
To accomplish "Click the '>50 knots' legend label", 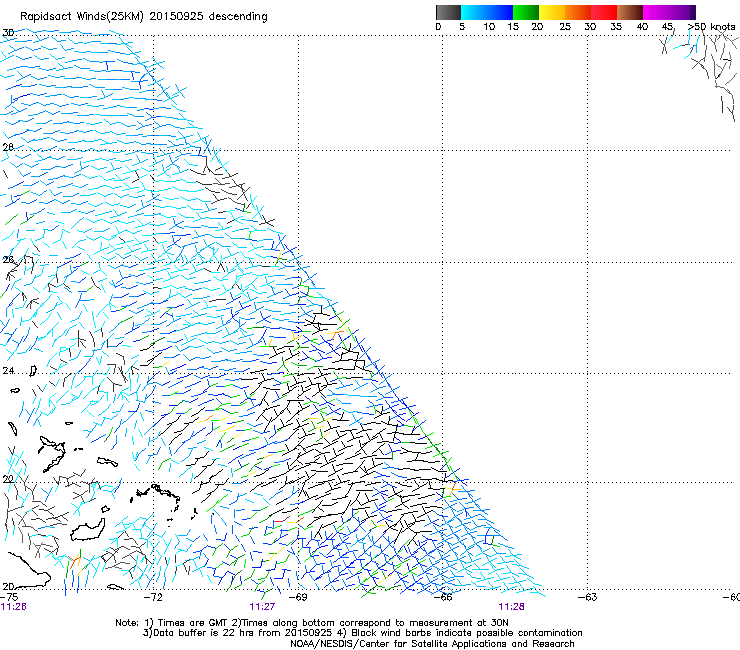I will [x=711, y=26].
